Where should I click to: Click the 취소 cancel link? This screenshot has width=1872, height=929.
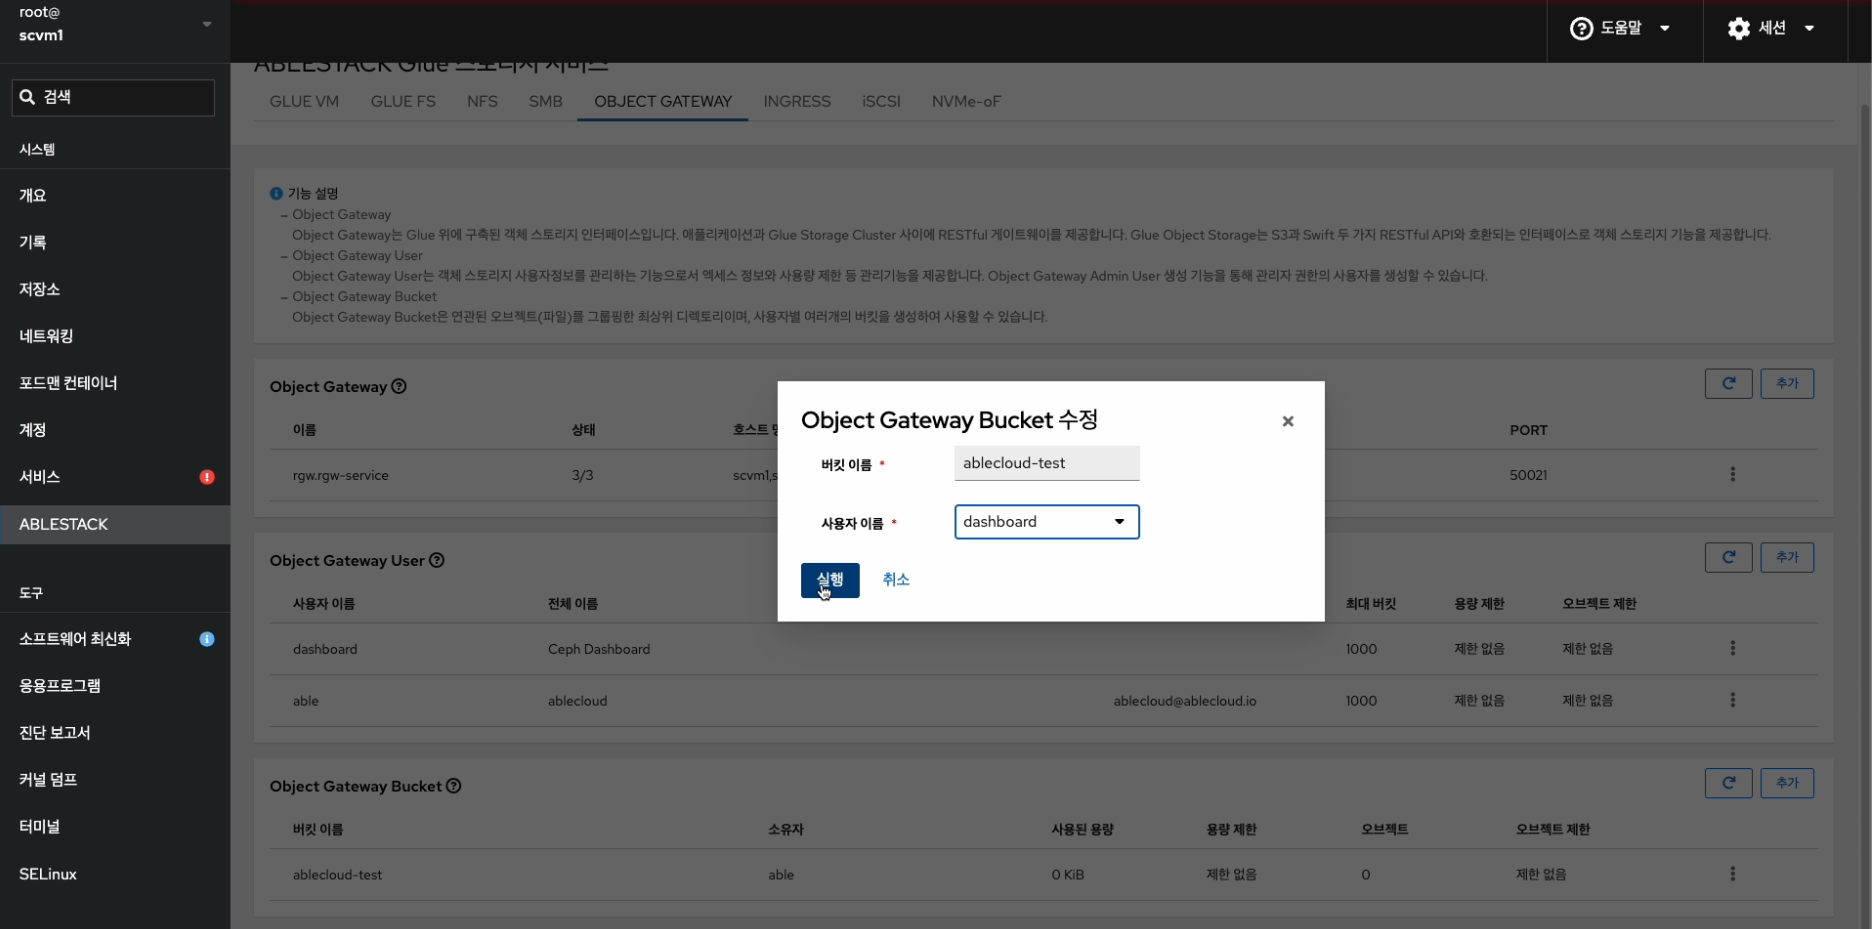[896, 580]
